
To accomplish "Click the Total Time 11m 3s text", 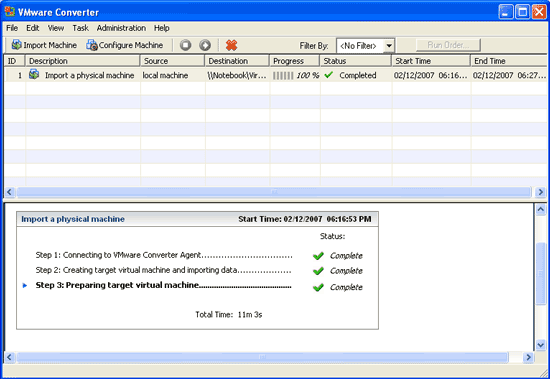I will click(229, 314).
